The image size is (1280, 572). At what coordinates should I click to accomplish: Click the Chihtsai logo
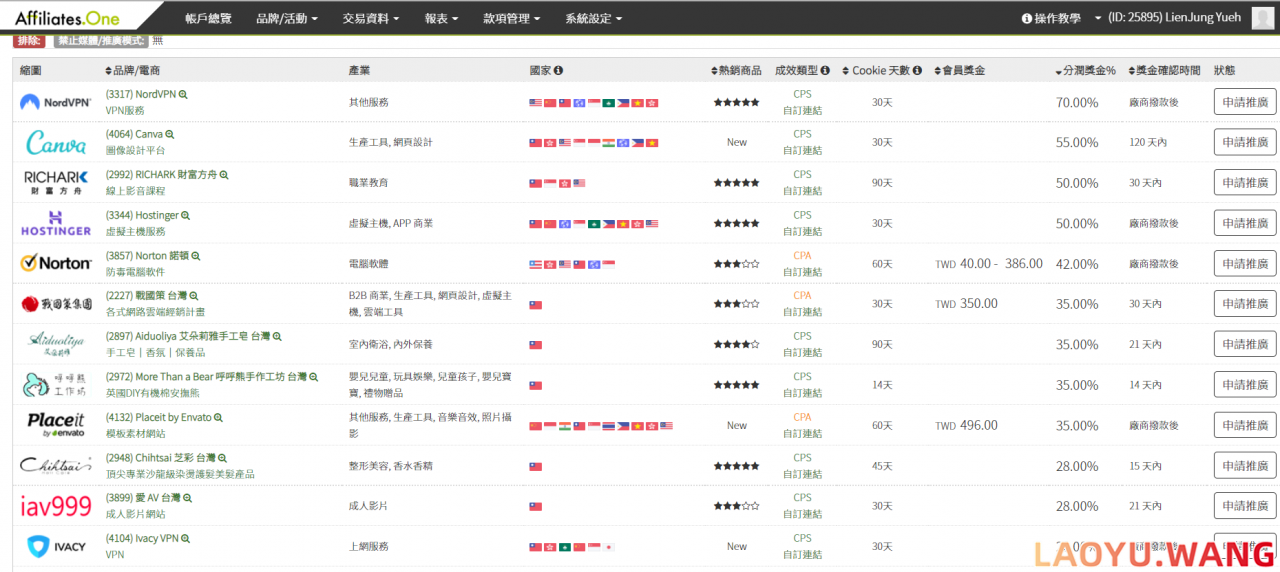click(56, 465)
